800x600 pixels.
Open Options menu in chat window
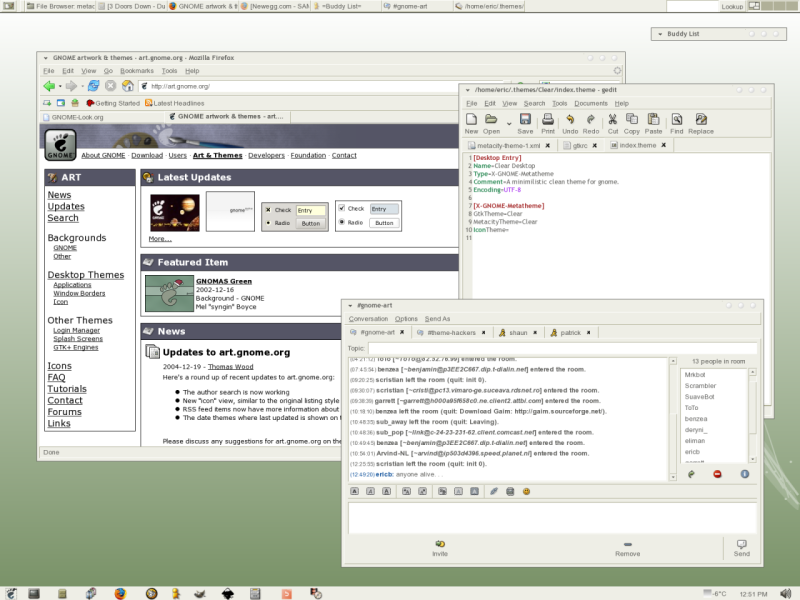click(406, 319)
